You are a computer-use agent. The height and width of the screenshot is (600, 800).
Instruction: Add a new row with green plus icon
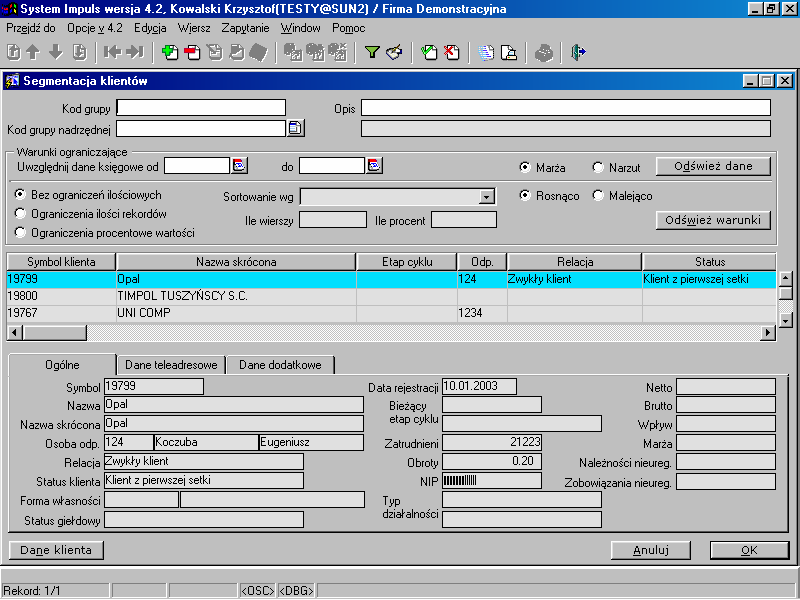tap(169, 52)
